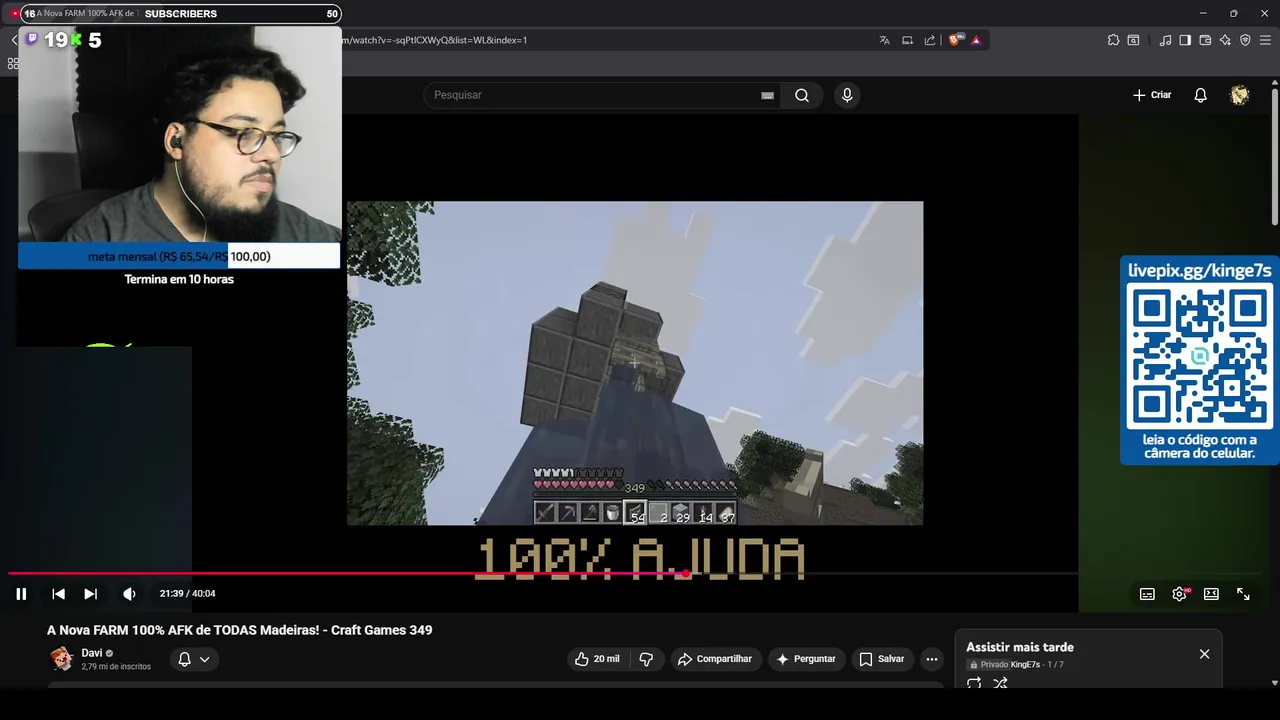Open the Brave Wallet icon
Viewport: 1280px width, 720px height.
[1205, 40]
